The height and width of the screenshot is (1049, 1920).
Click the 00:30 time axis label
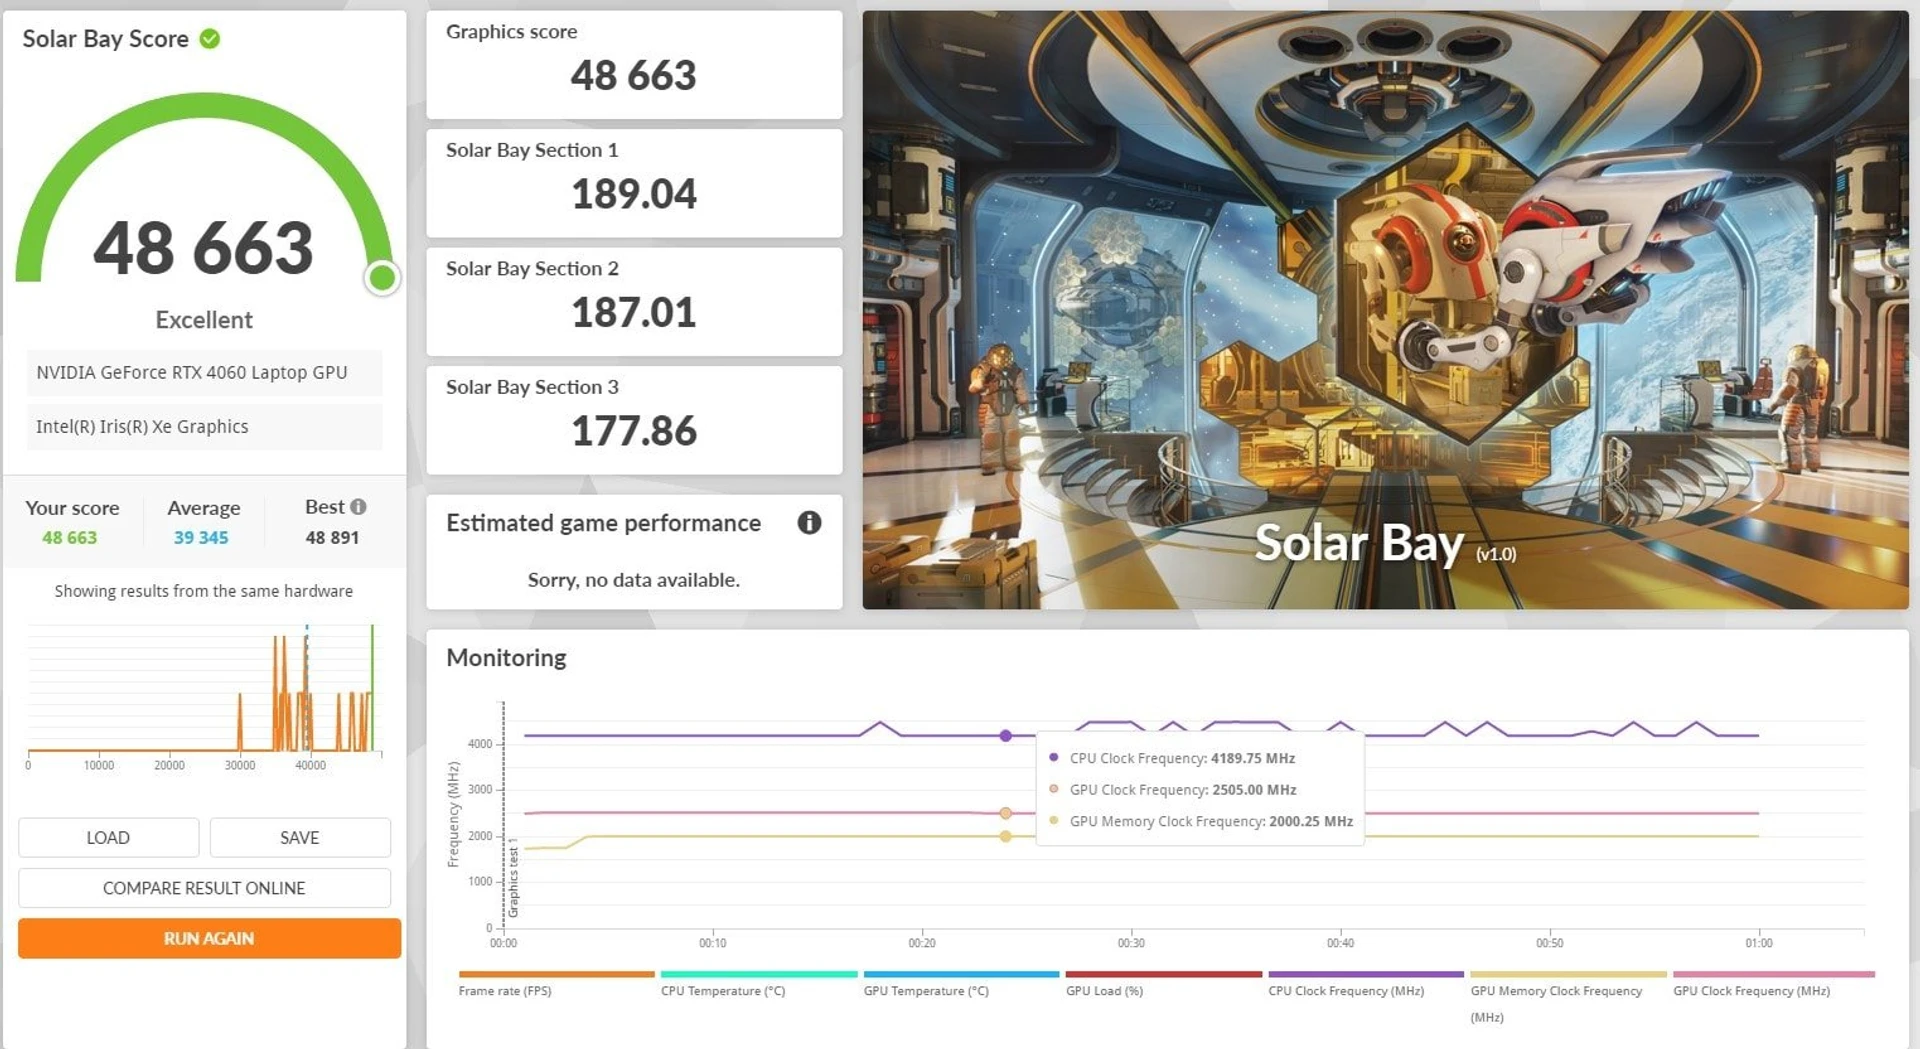(1131, 943)
